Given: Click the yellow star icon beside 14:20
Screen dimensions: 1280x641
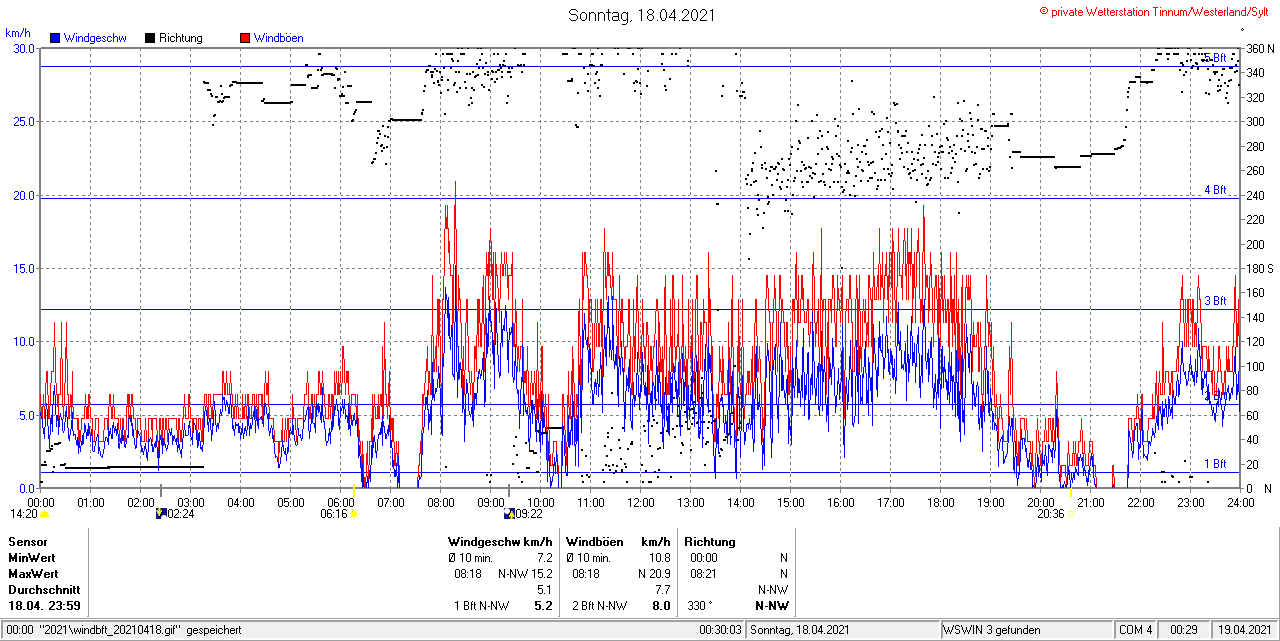Looking at the screenshot, I should click(45, 514).
